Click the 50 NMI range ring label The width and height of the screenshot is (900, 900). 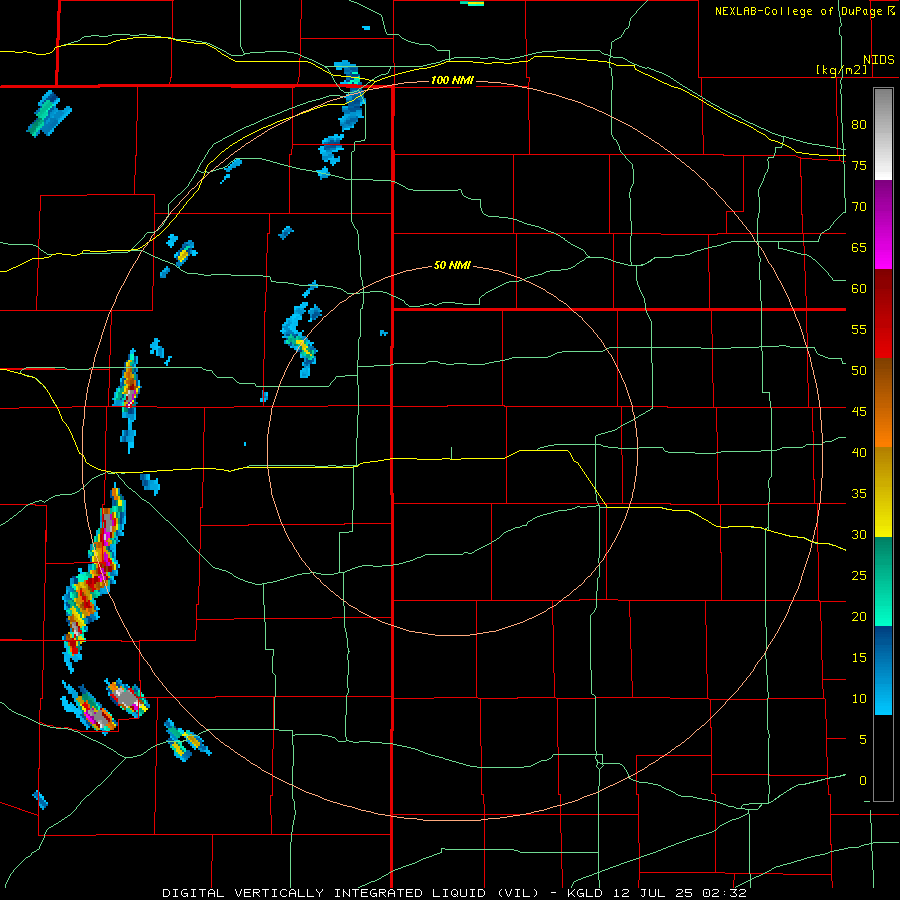[452, 265]
